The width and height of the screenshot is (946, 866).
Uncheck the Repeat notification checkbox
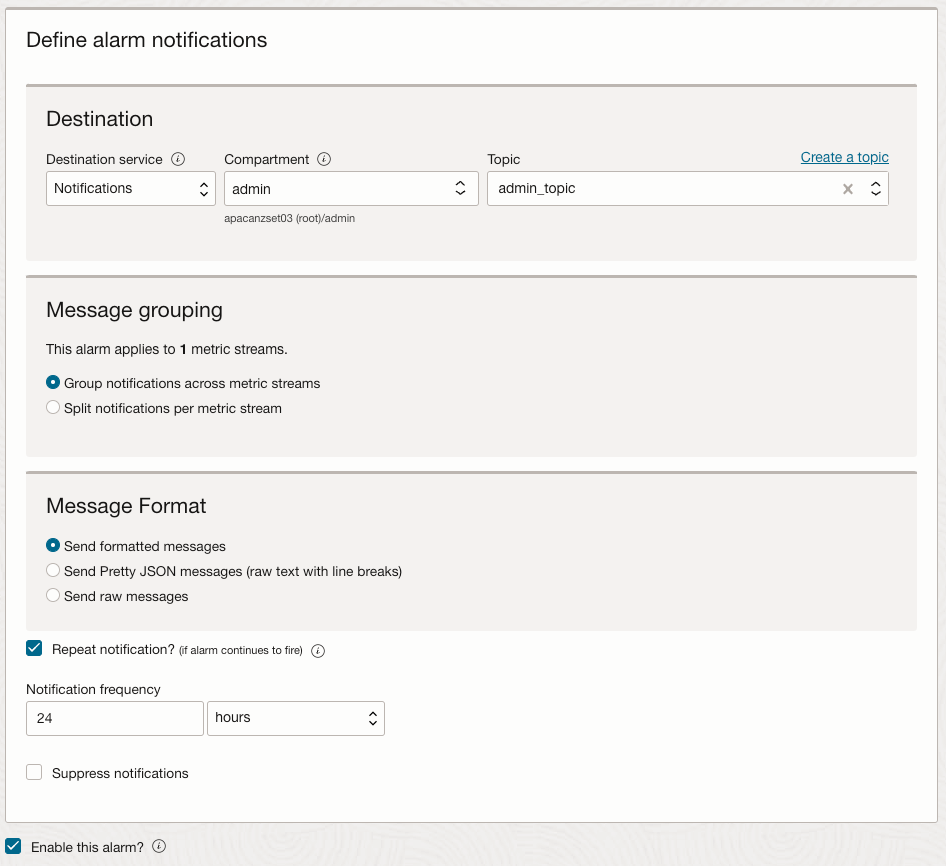(35, 649)
